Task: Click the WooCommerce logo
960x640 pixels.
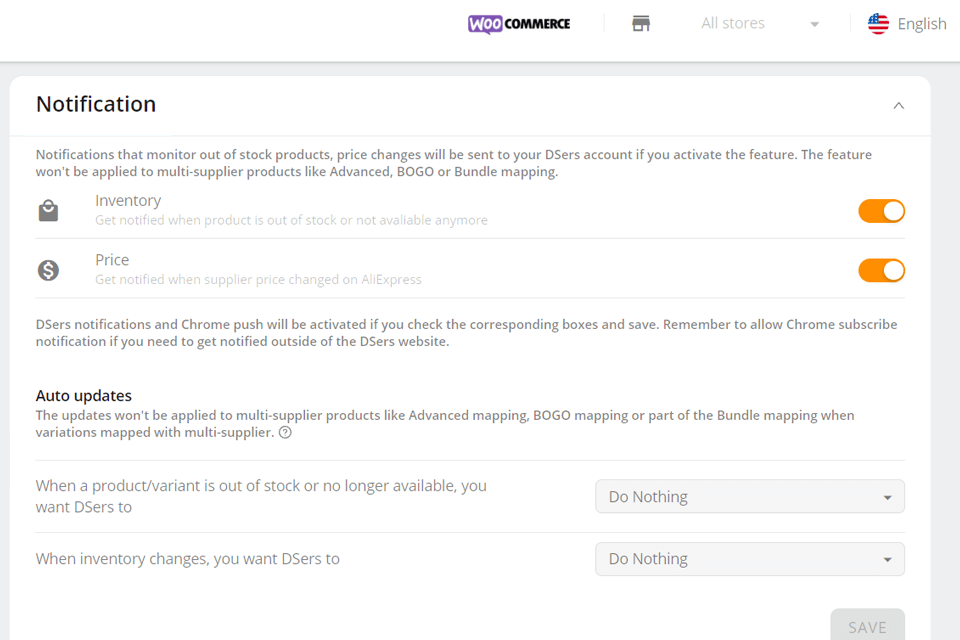Action: coord(519,24)
